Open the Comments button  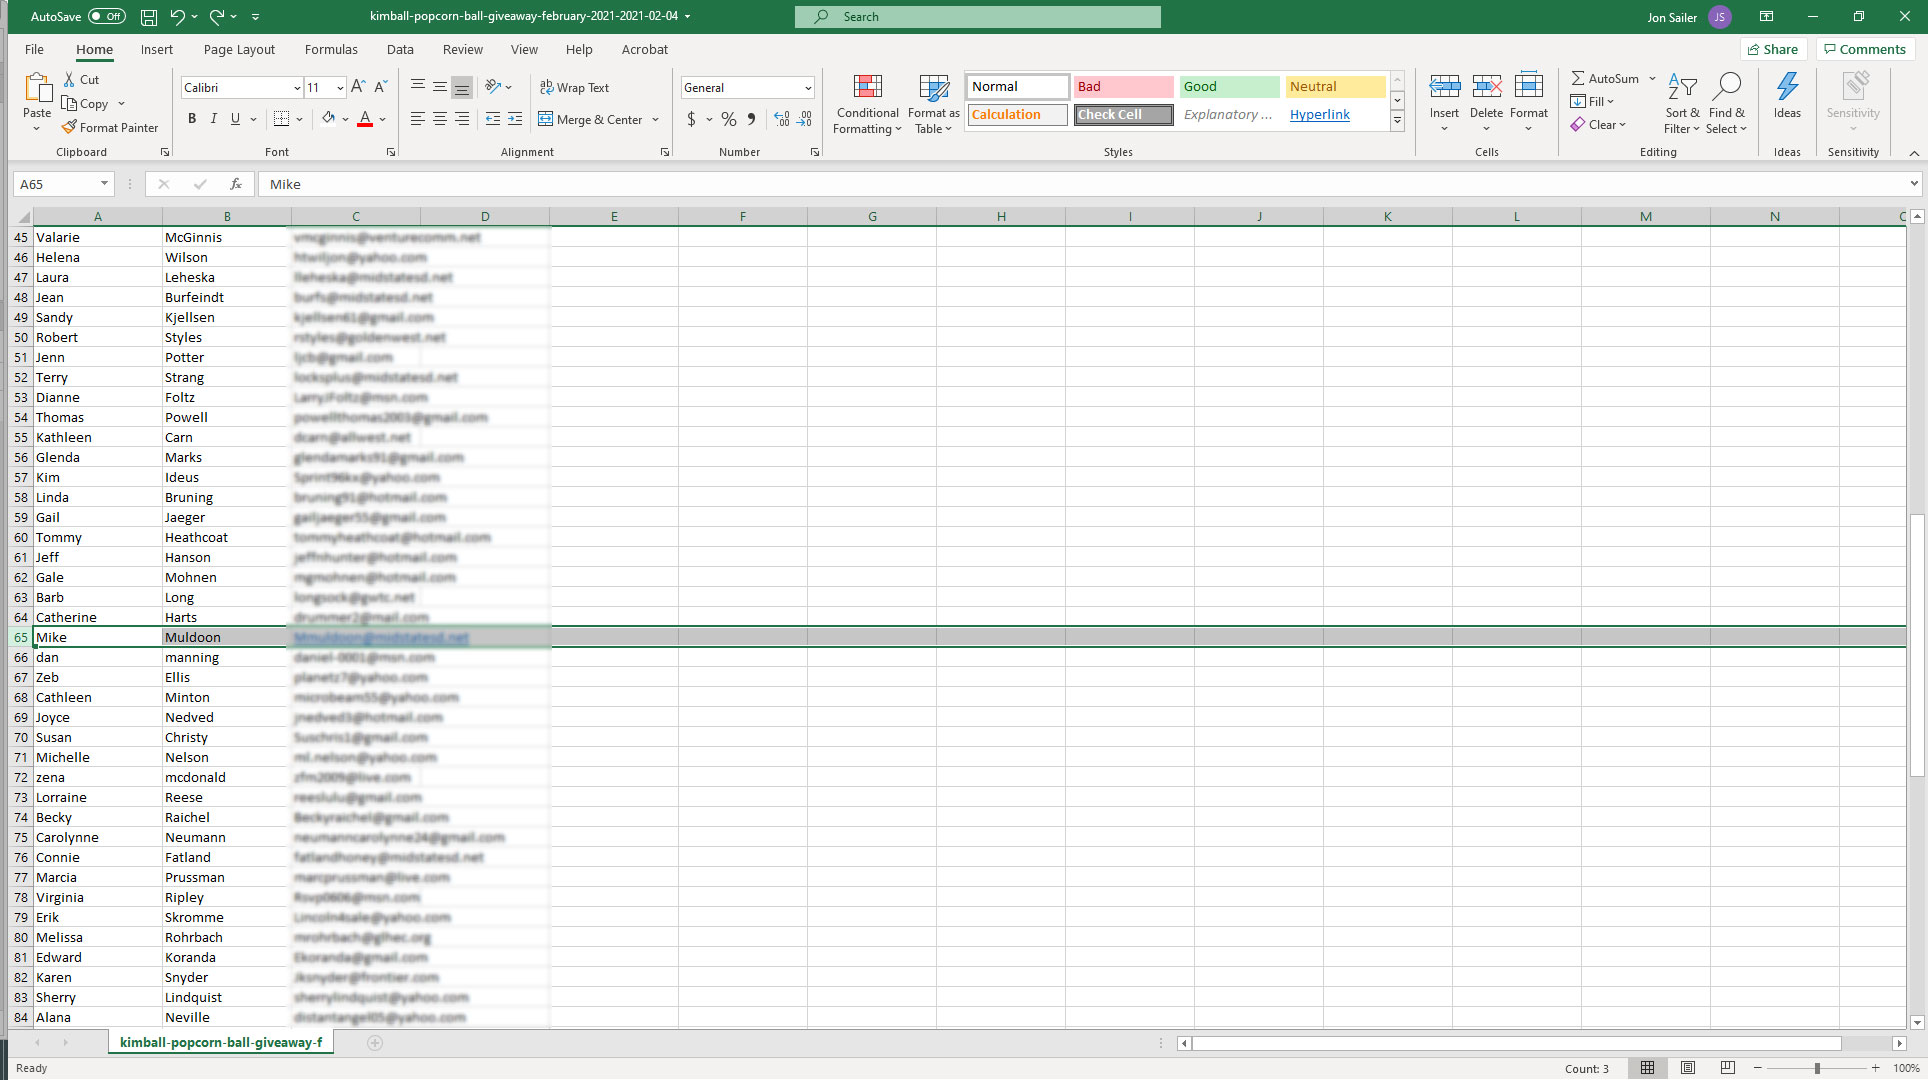(1864, 50)
